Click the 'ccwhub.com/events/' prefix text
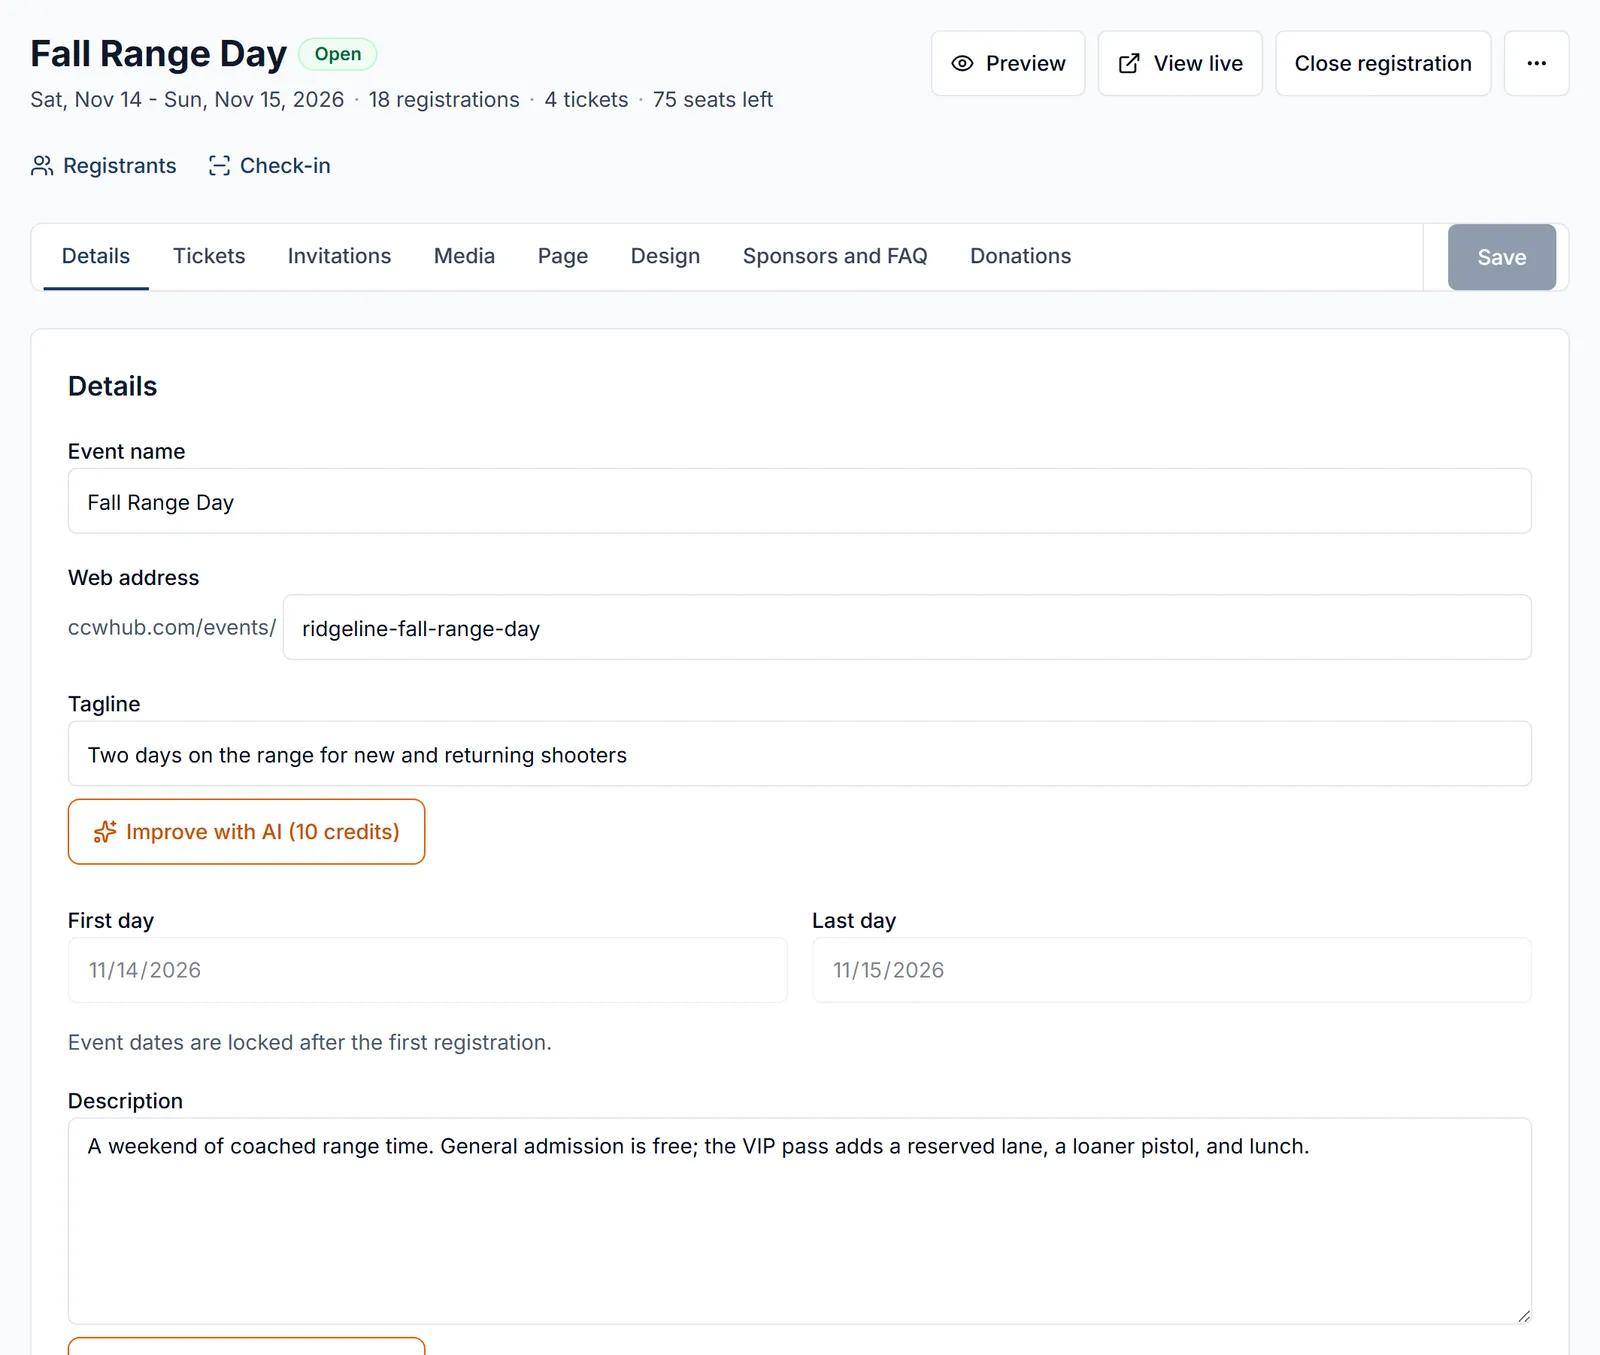 tap(172, 627)
